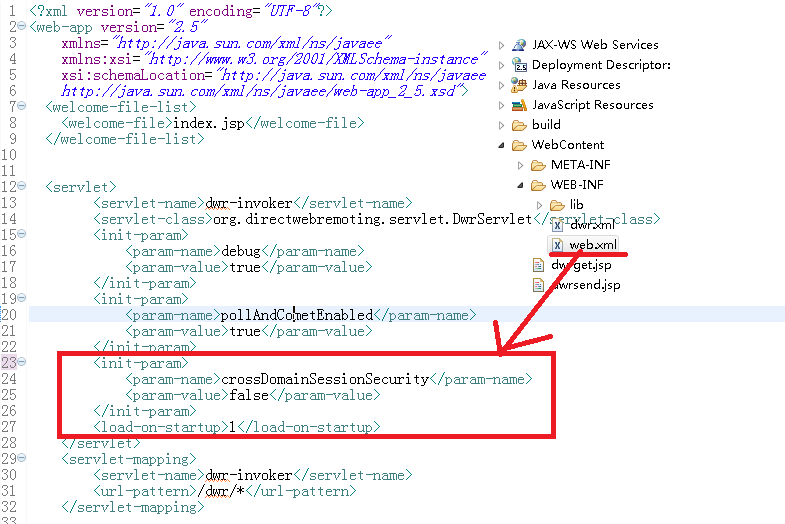This screenshot has height=524, width=785.
Task: Select the dwr.xml file label
Action: click(x=592, y=225)
